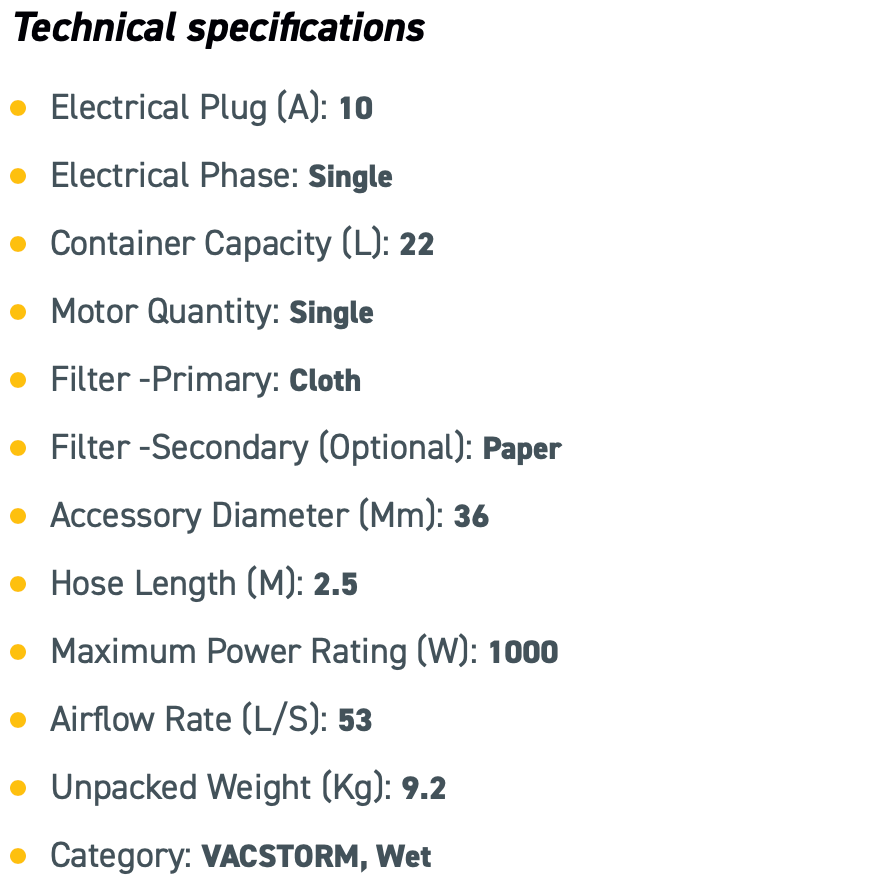This screenshot has height=888, width=888.
Task: Click the VACSTORM, Wet category text
Action: point(317,857)
